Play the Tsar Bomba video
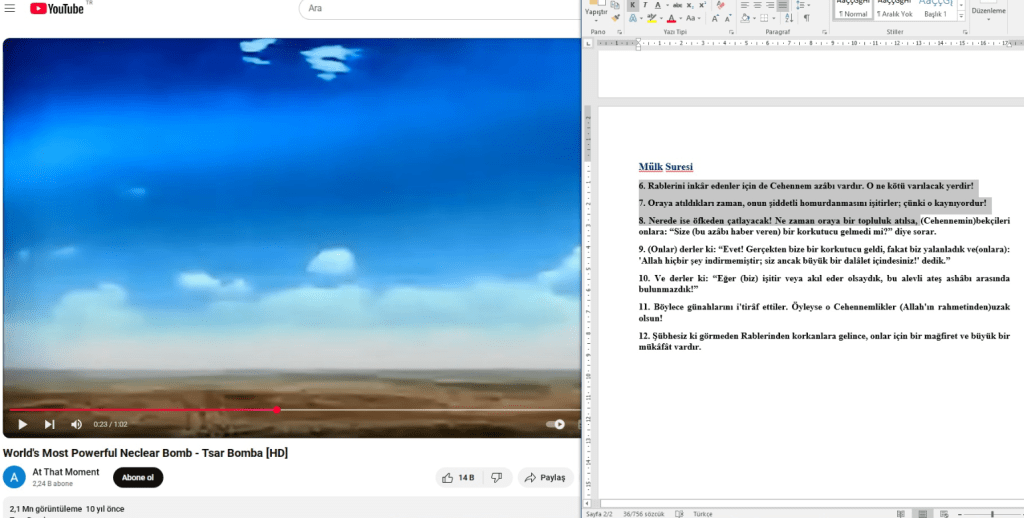Viewport: 1024px width, 518px height. pos(22,424)
